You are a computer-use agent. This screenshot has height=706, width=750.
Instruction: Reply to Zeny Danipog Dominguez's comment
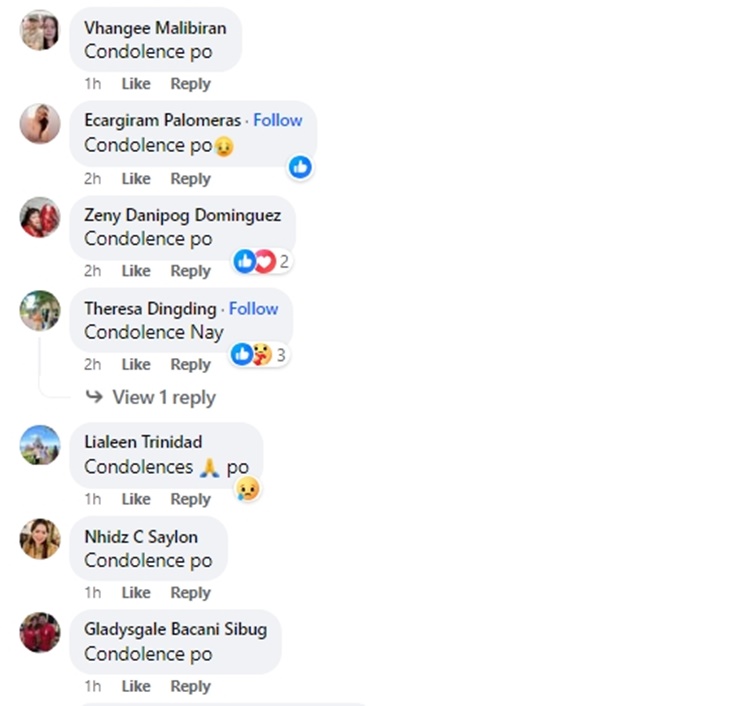point(190,271)
